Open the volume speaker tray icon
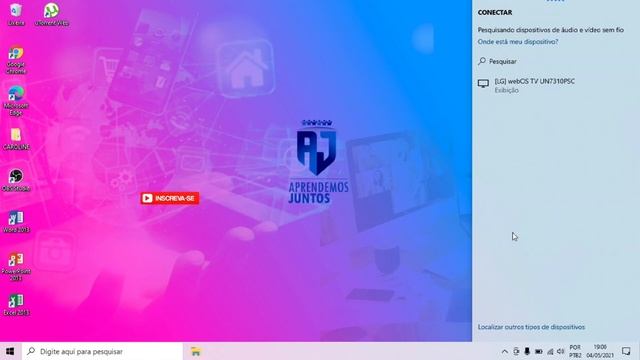The image size is (640, 360). pos(560,351)
